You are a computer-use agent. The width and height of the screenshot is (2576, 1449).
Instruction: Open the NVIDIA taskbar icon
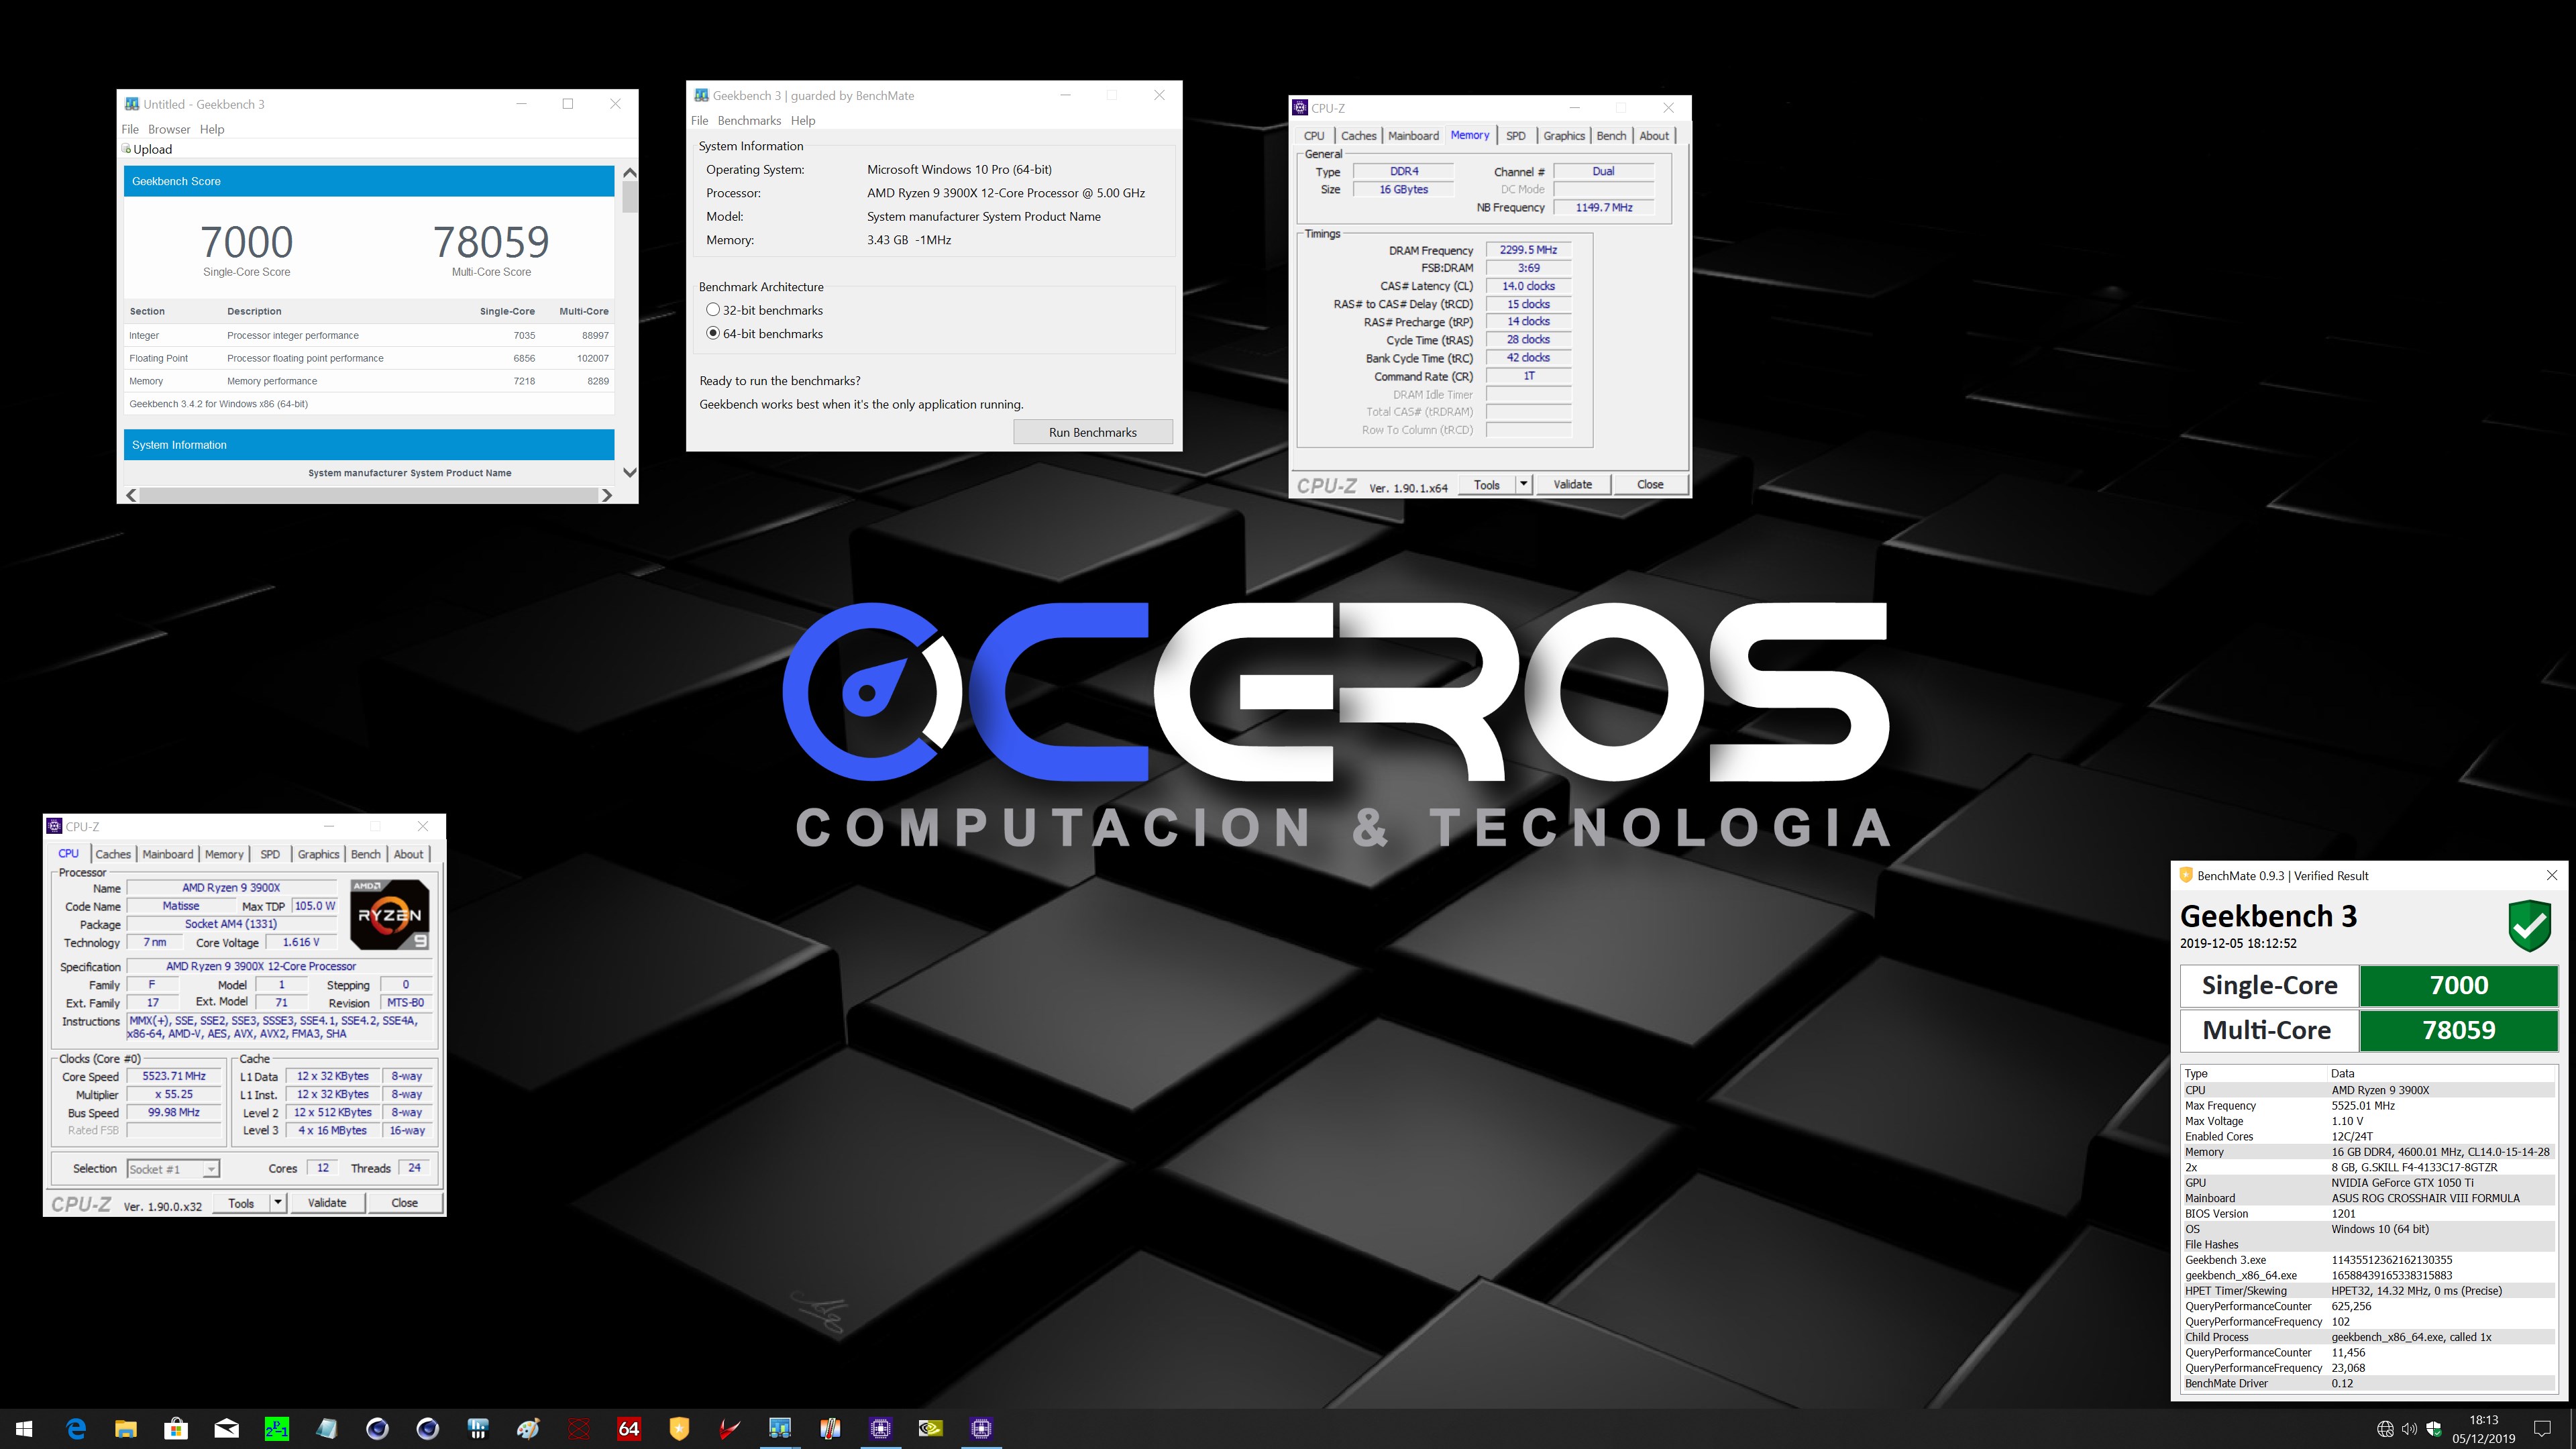click(x=931, y=1428)
